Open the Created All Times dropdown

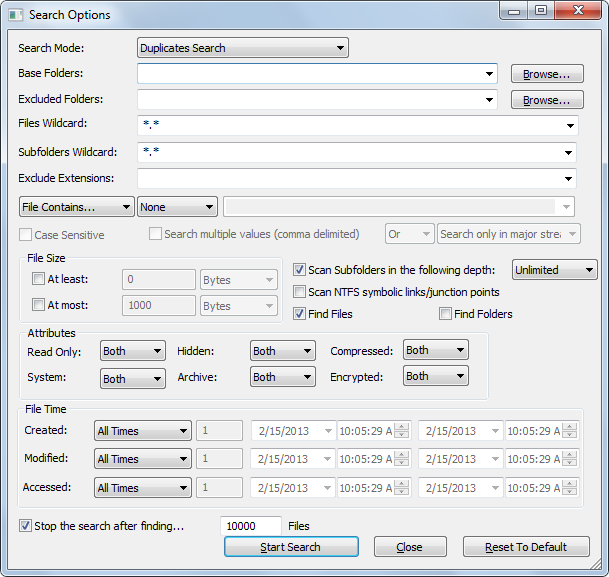tap(143, 431)
